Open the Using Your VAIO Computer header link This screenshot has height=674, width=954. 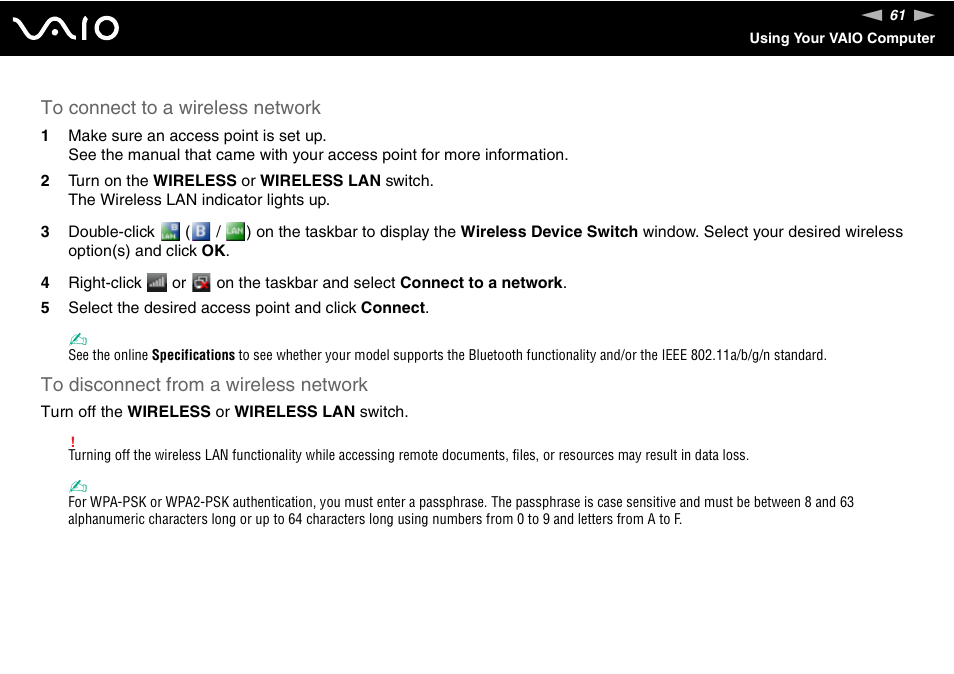[842, 38]
